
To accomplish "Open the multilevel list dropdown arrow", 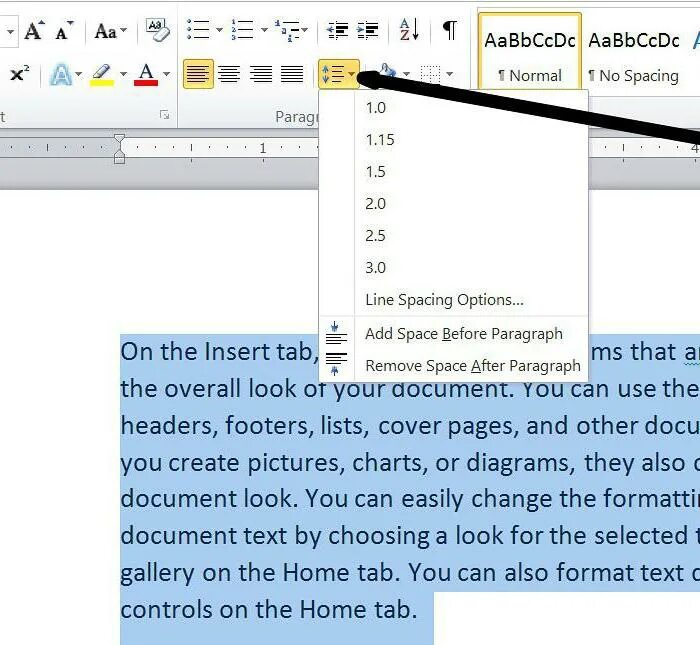I will (304, 30).
